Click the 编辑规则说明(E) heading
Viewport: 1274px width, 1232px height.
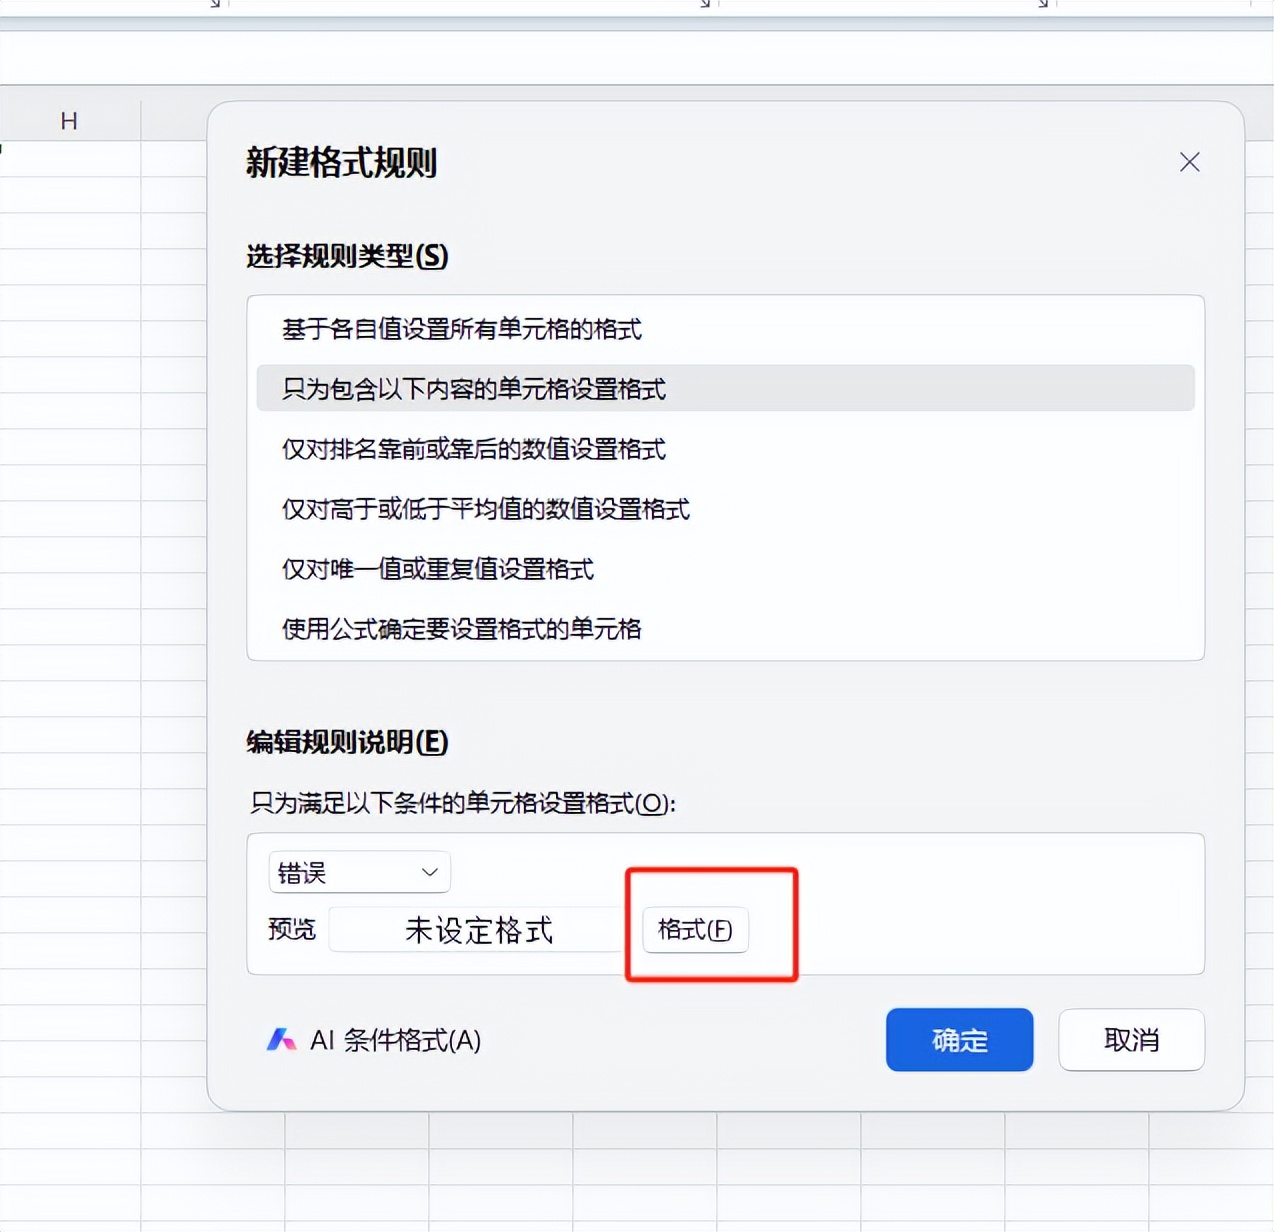pos(347,742)
